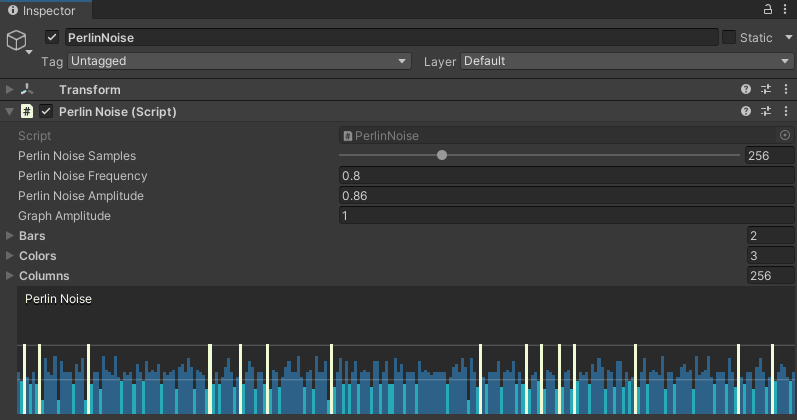
Task: Open Transform component presets
Action: point(765,89)
